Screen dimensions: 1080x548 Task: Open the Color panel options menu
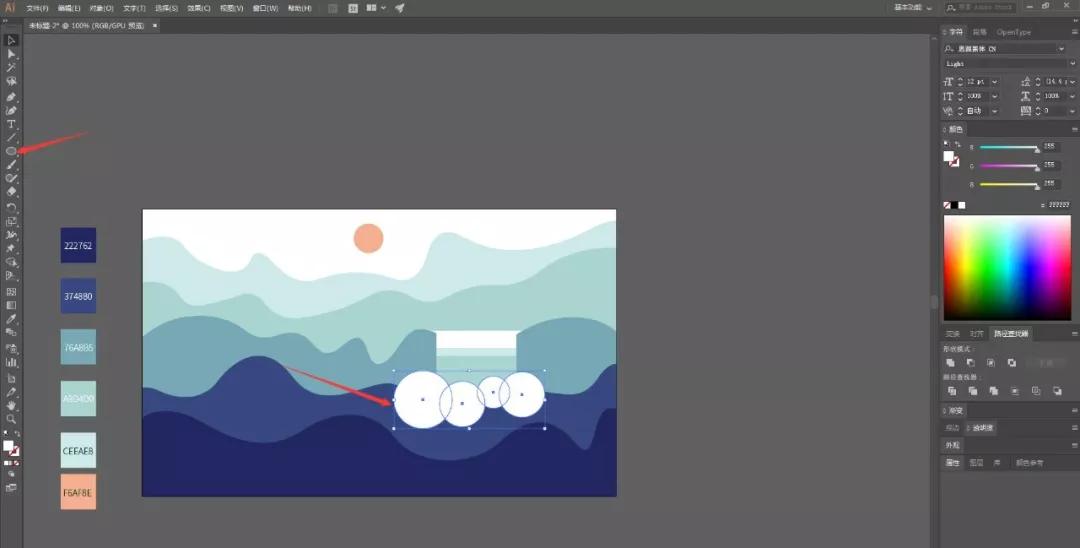click(1074, 129)
